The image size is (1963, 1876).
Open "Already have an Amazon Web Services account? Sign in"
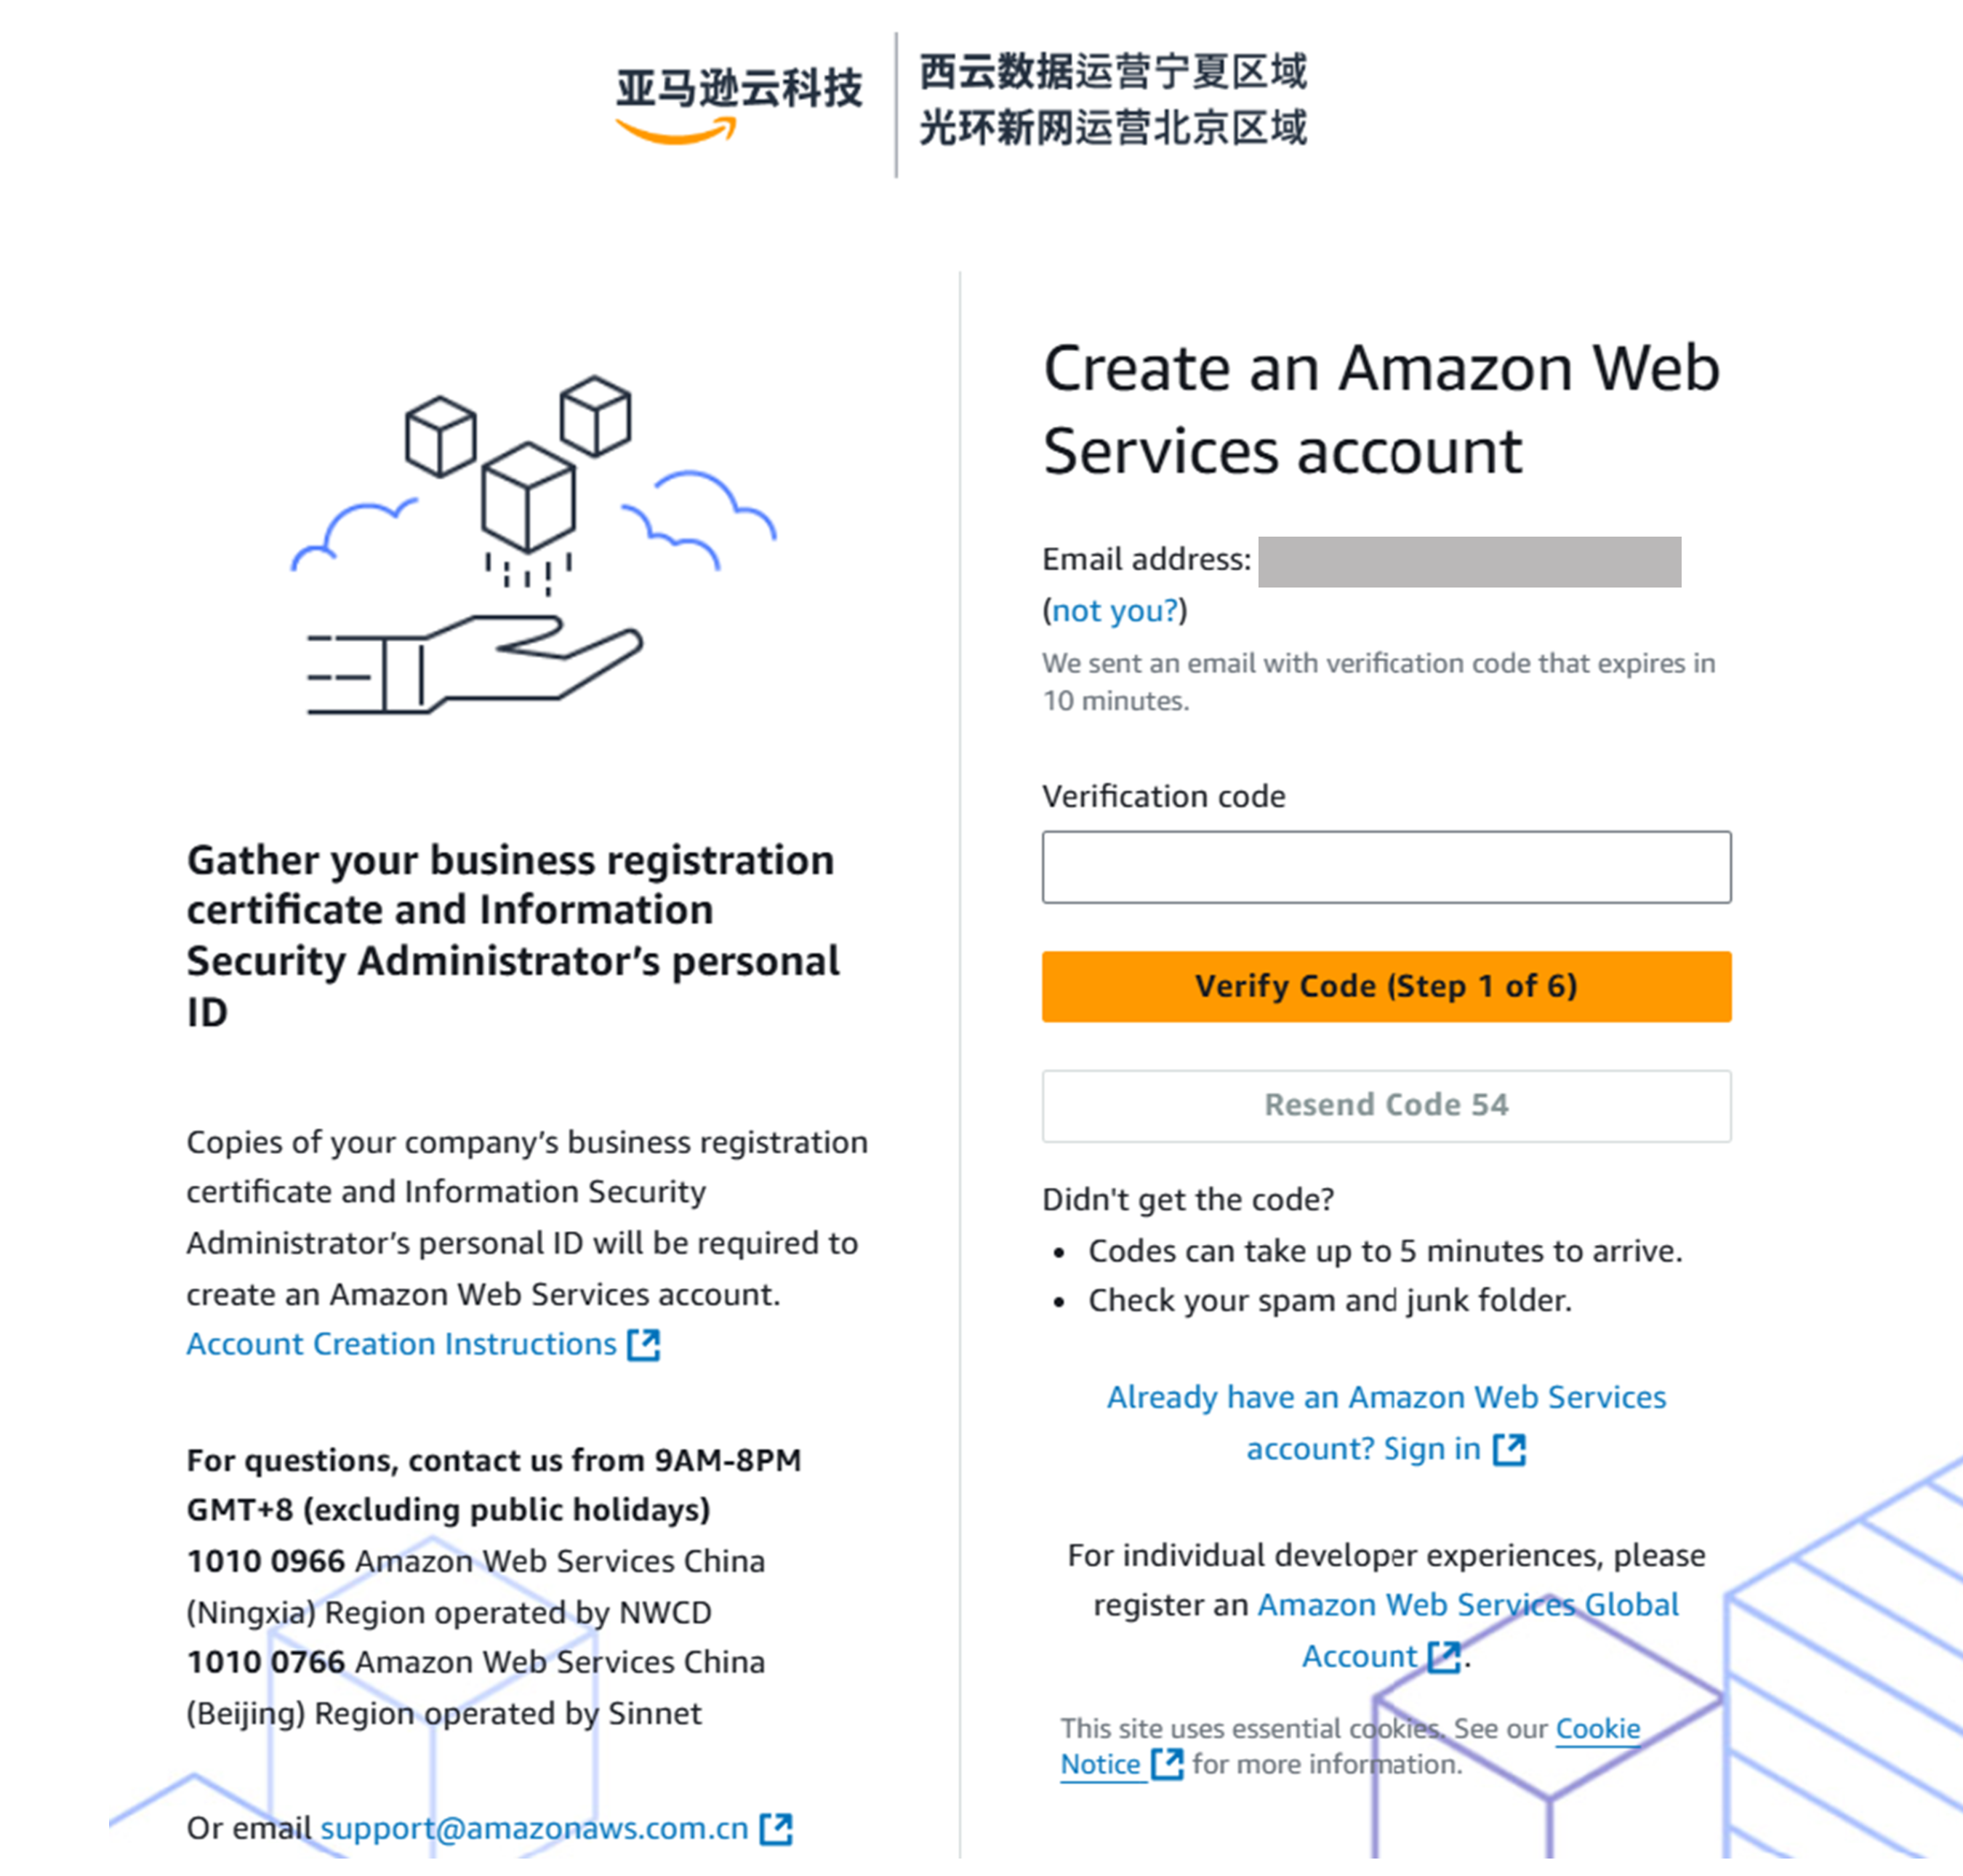(1386, 1422)
